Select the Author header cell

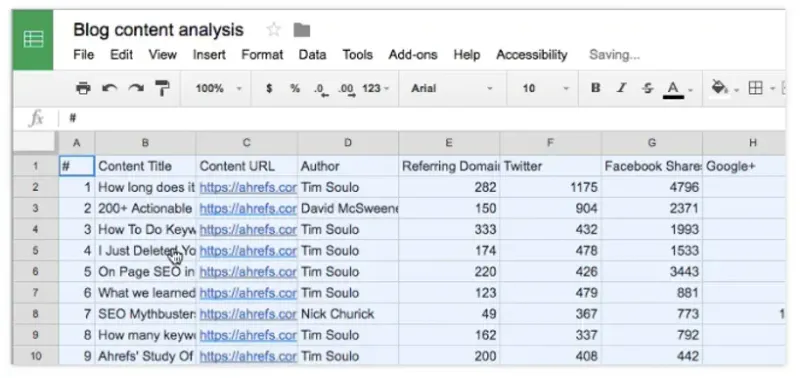coord(348,166)
